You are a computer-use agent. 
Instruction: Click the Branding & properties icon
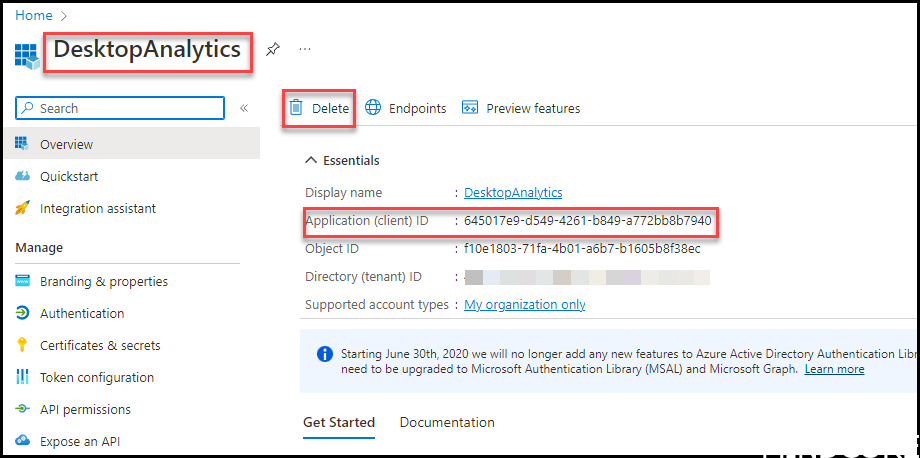[22, 281]
